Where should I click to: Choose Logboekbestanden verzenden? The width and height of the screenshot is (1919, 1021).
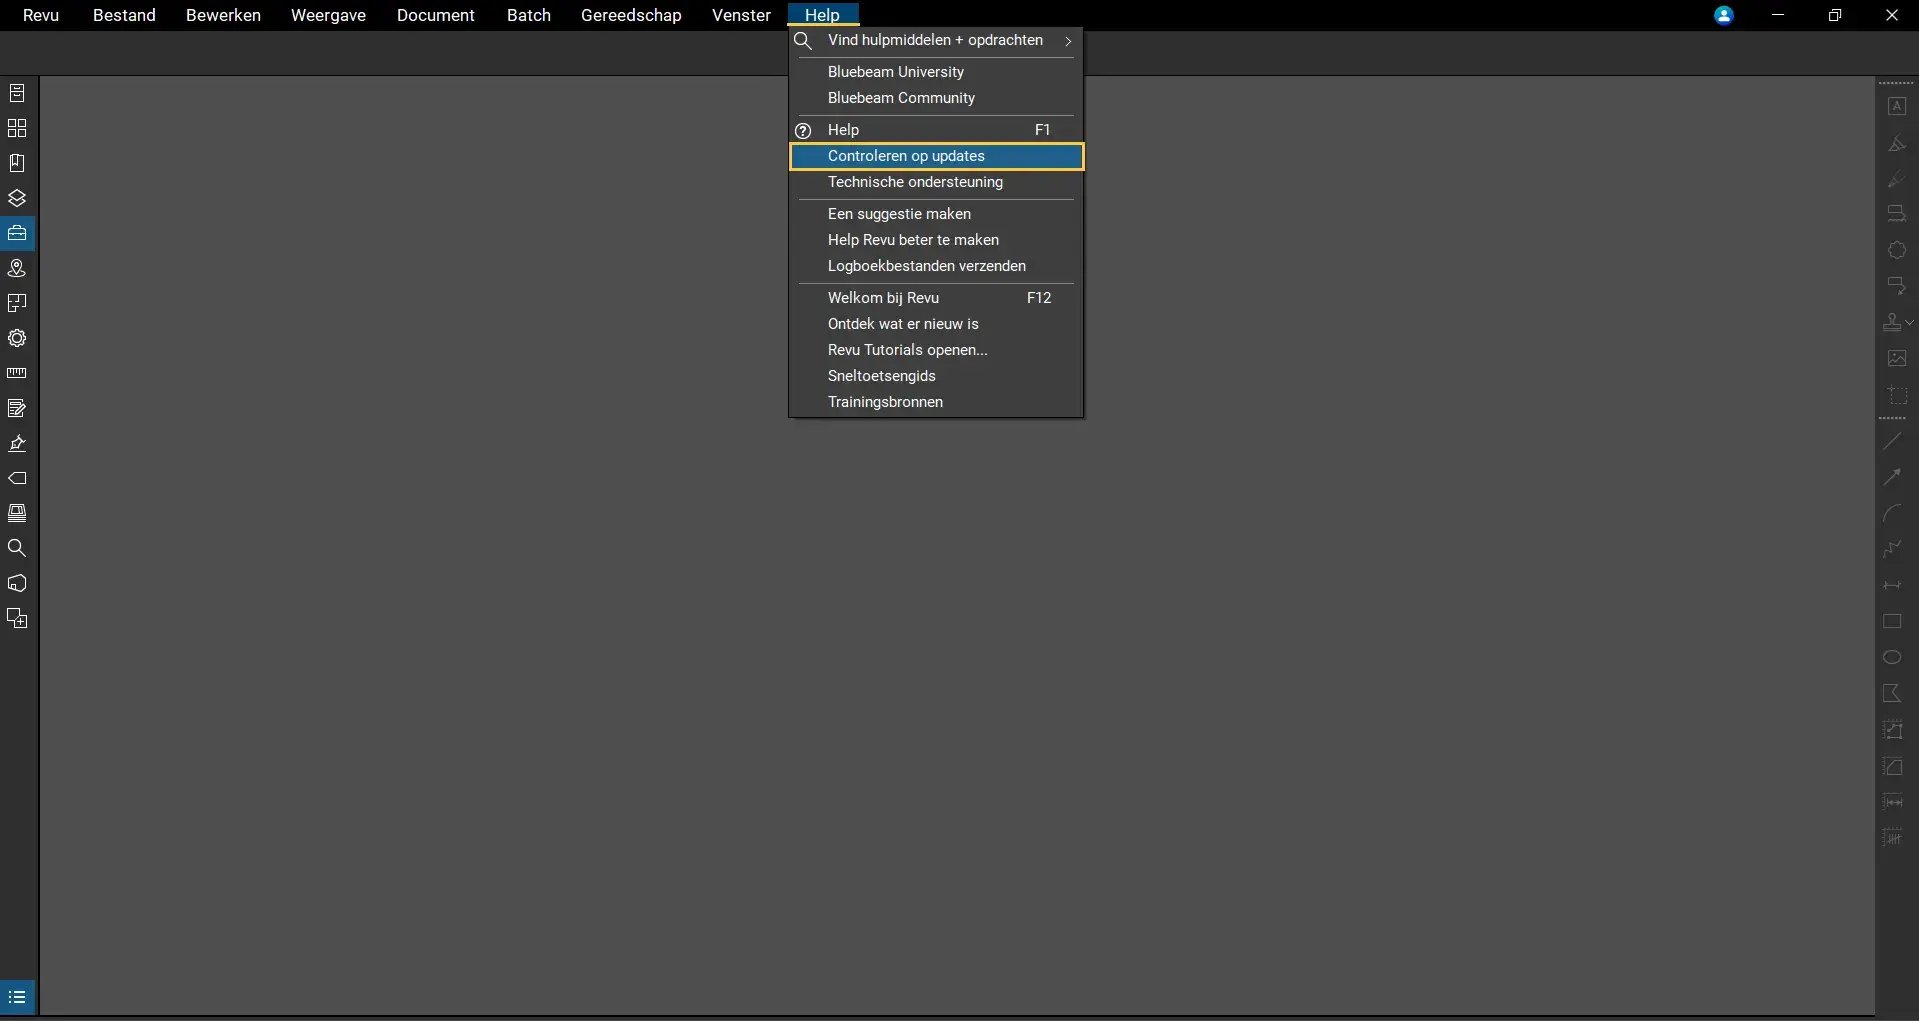point(936,266)
